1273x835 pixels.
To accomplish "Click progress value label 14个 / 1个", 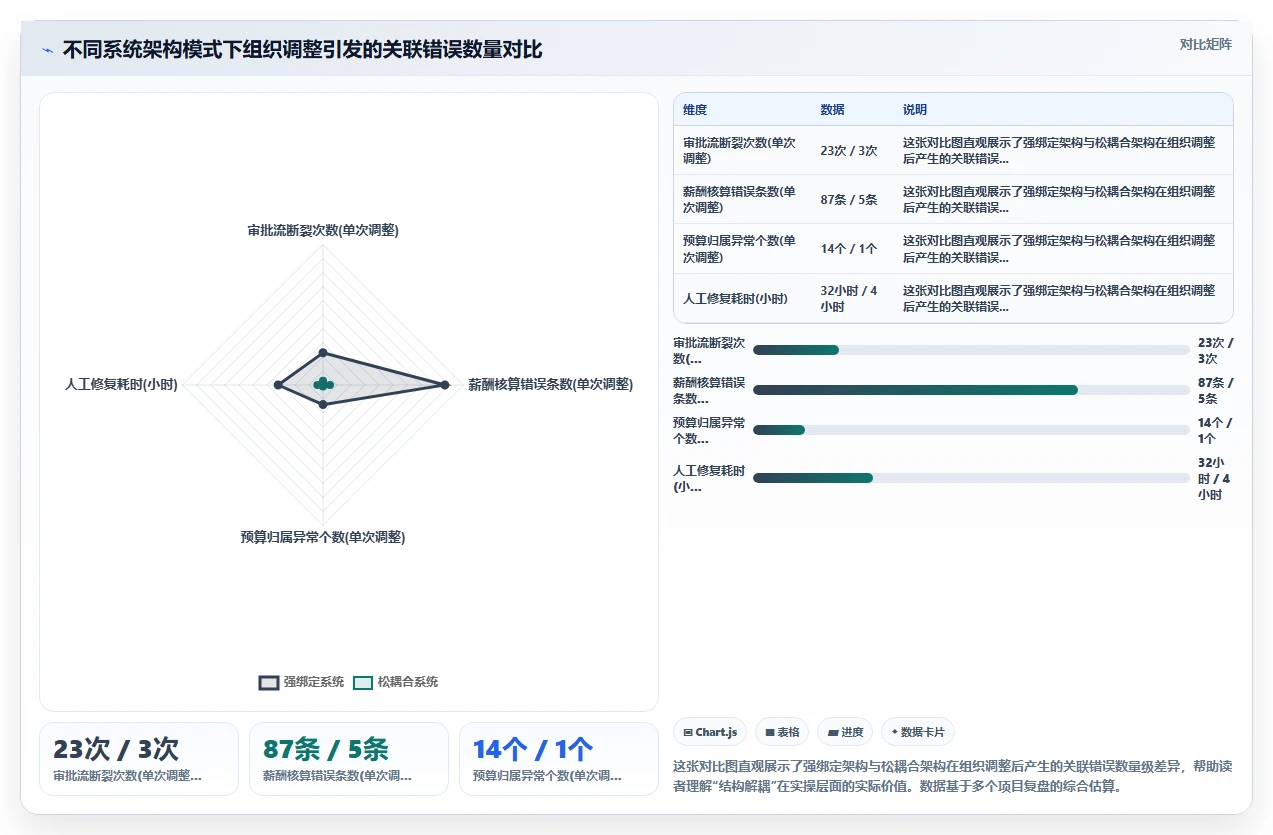I will pos(1216,430).
